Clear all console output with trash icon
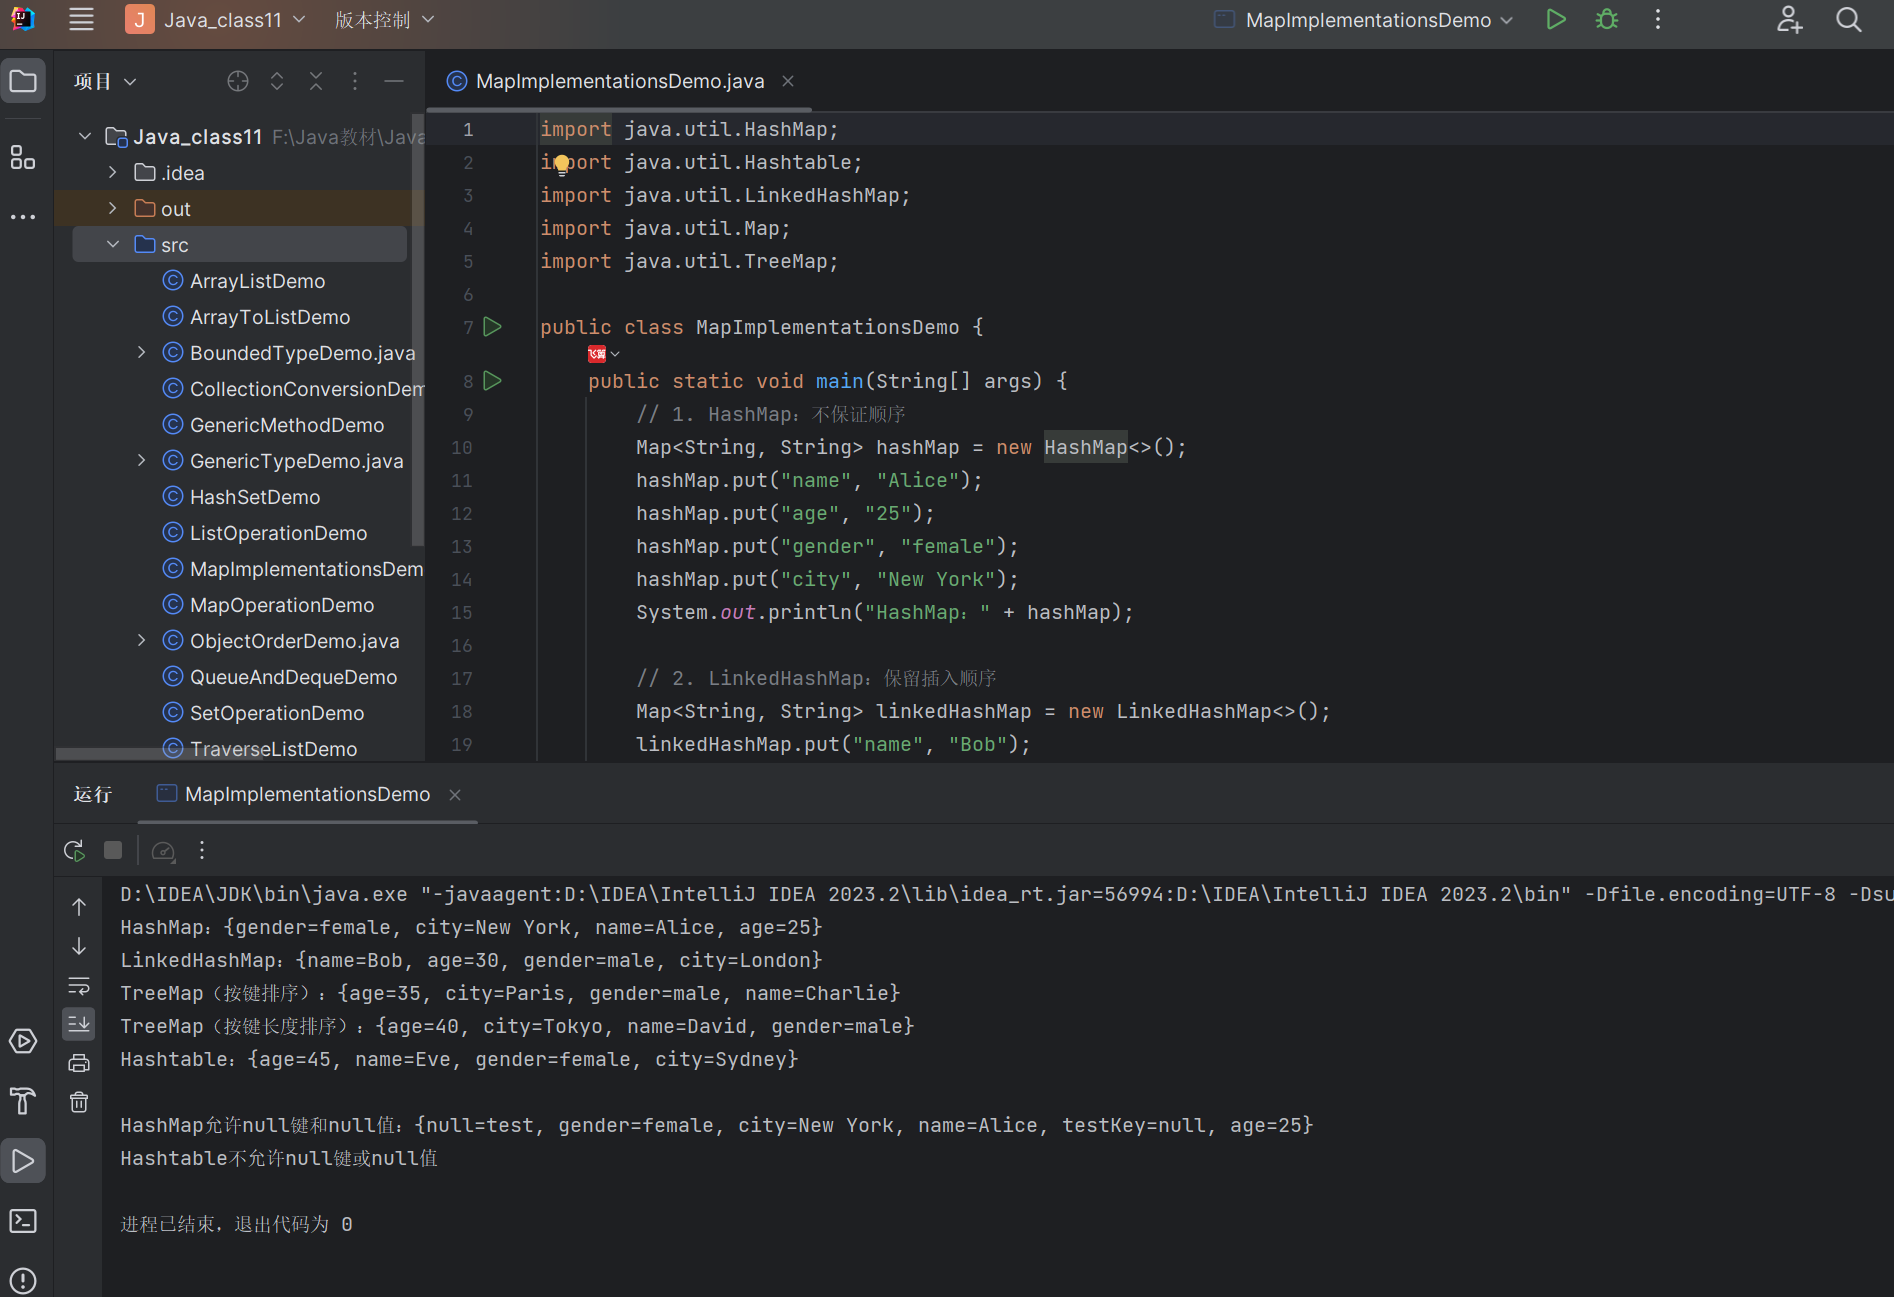Screen dimensions: 1894x1297 (79, 1102)
